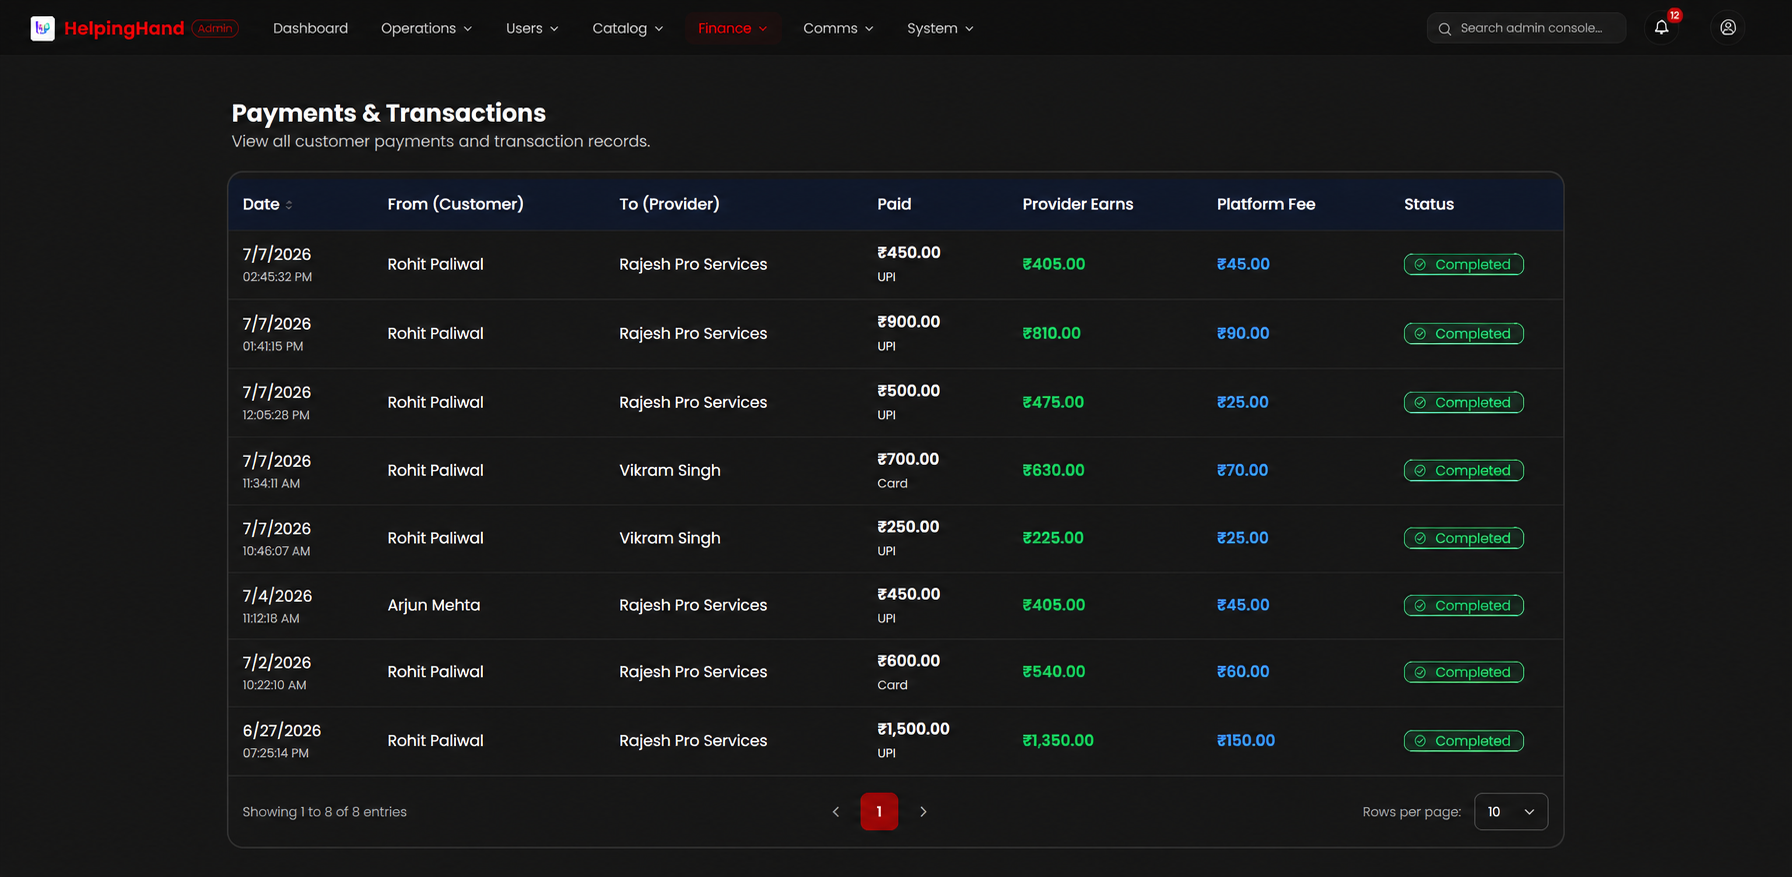Expand the Operations menu
1792x877 pixels.
click(x=426, y=28)
